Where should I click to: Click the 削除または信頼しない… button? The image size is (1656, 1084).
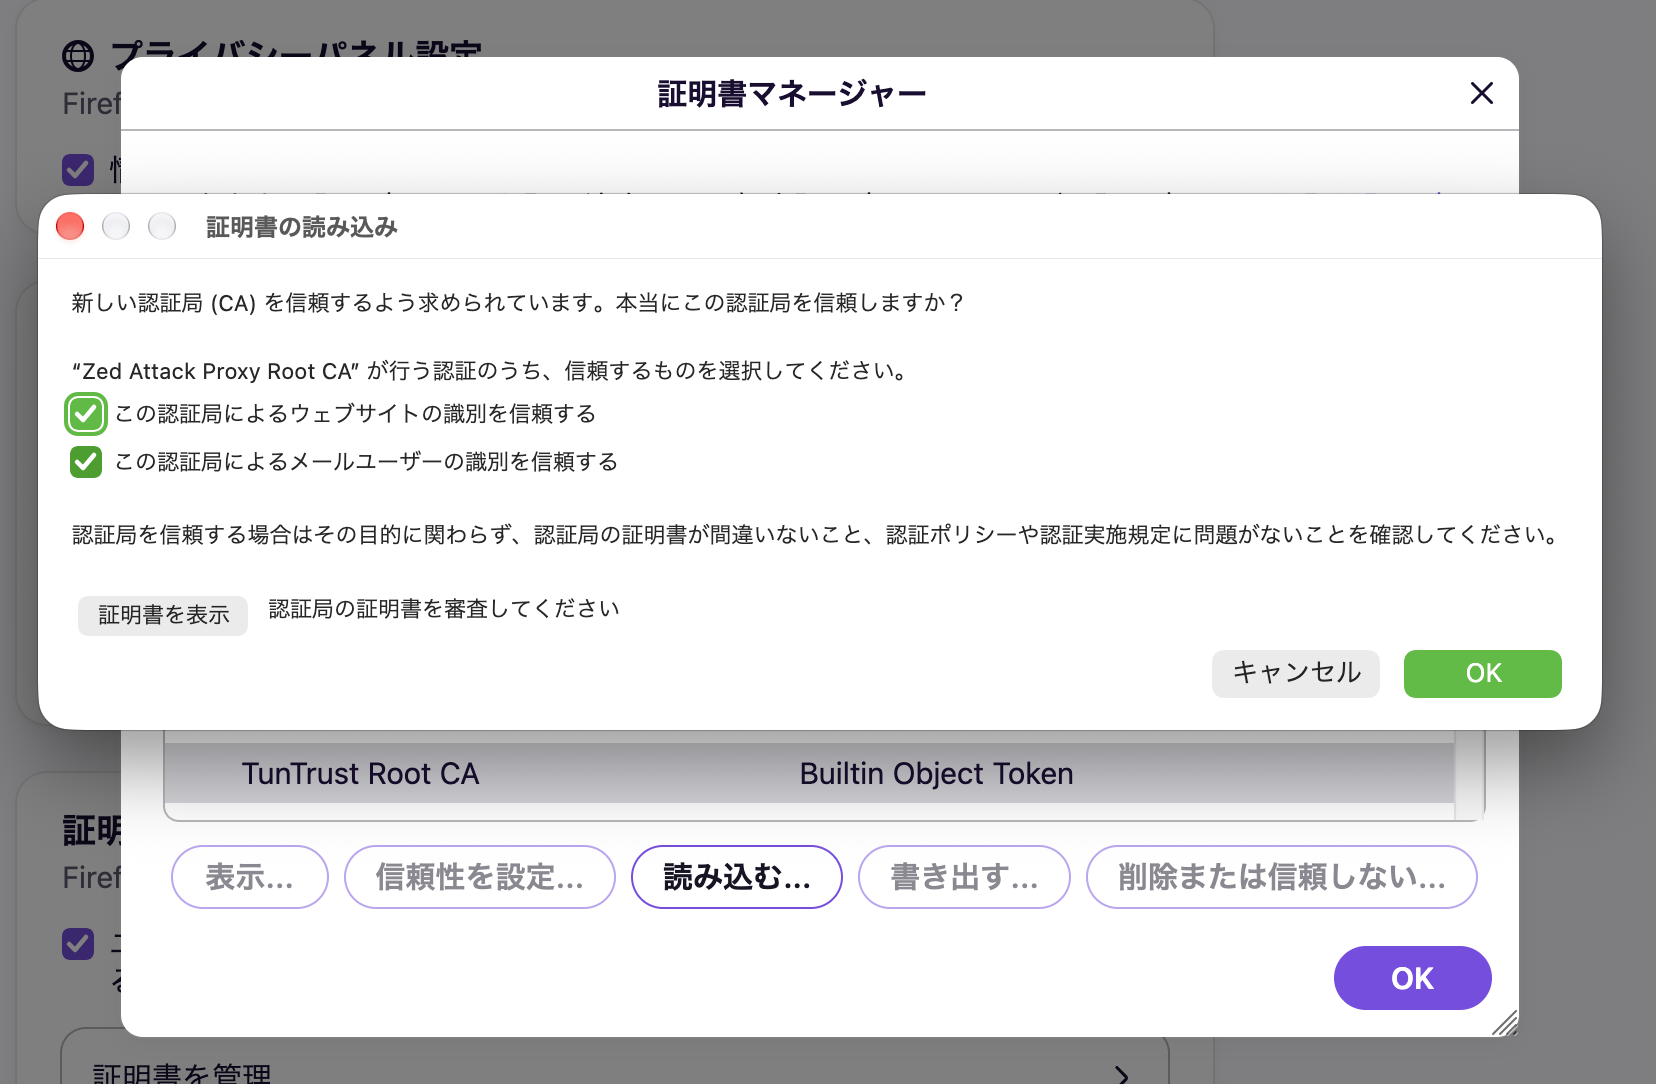tap(1282, 877)
